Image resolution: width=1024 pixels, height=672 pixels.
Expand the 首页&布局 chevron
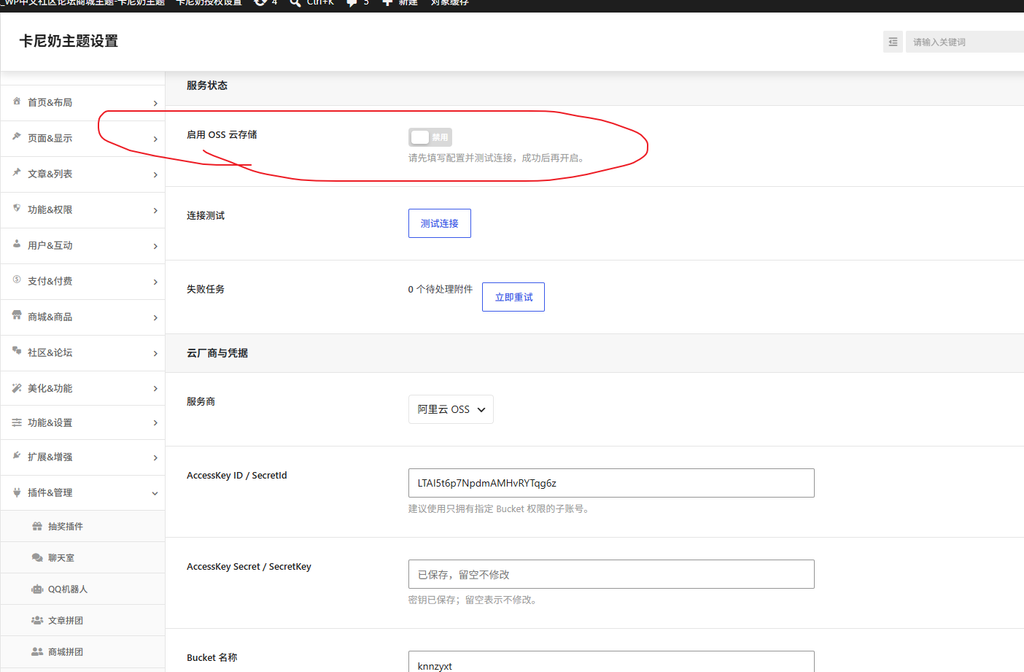pyautogui.click(x=155, y=103)
